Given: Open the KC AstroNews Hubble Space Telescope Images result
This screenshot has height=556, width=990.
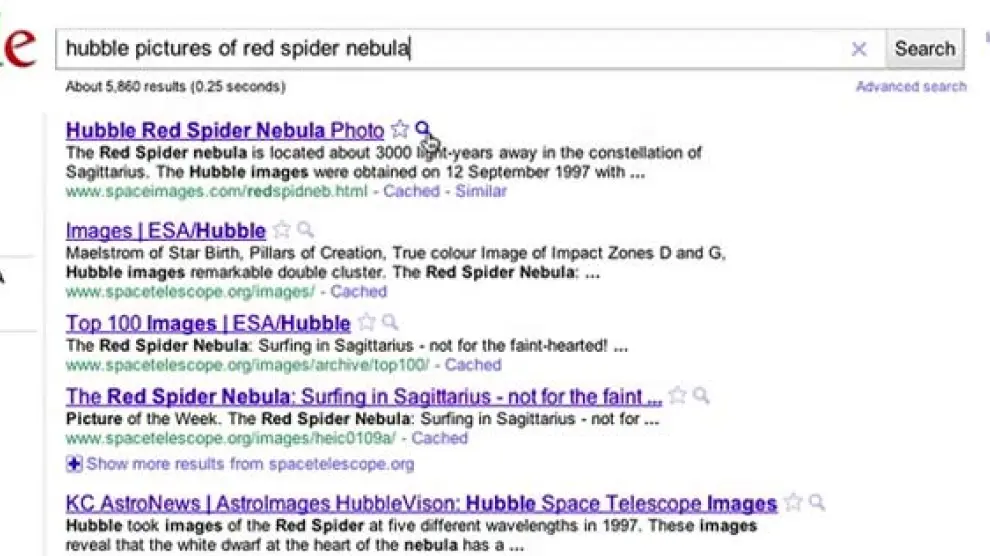Looking at the screenshot, I should [x=421, y=503].
